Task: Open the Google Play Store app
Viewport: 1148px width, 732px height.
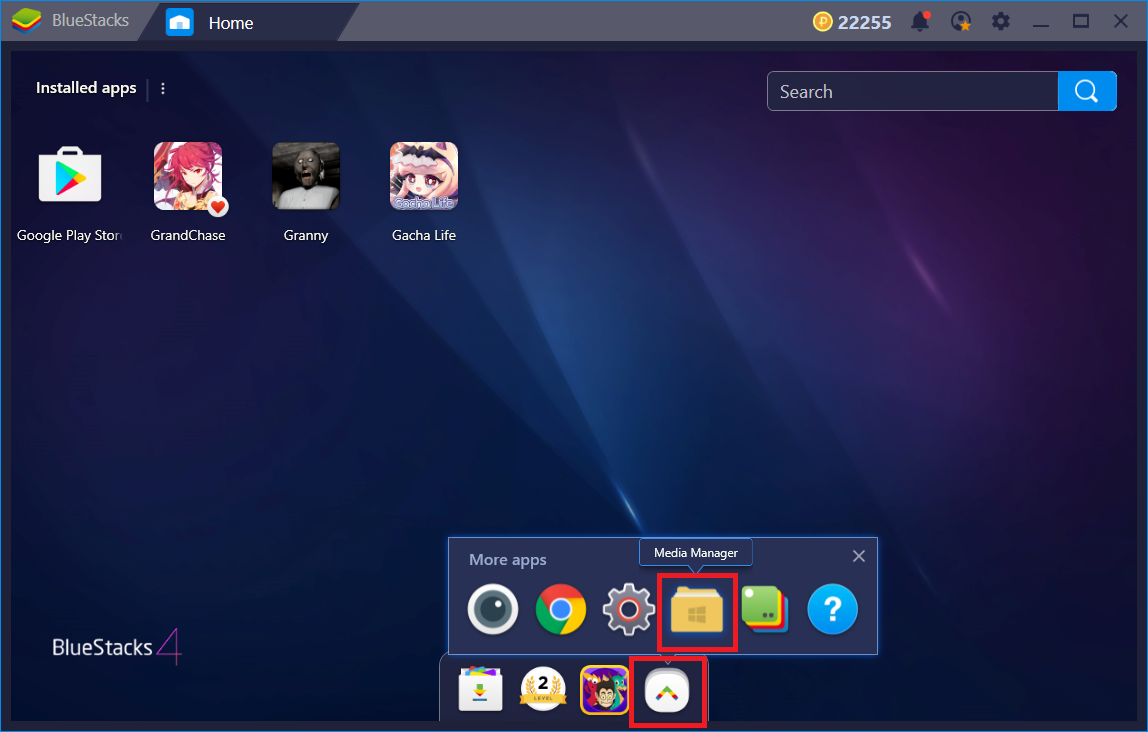Action: 70,176
